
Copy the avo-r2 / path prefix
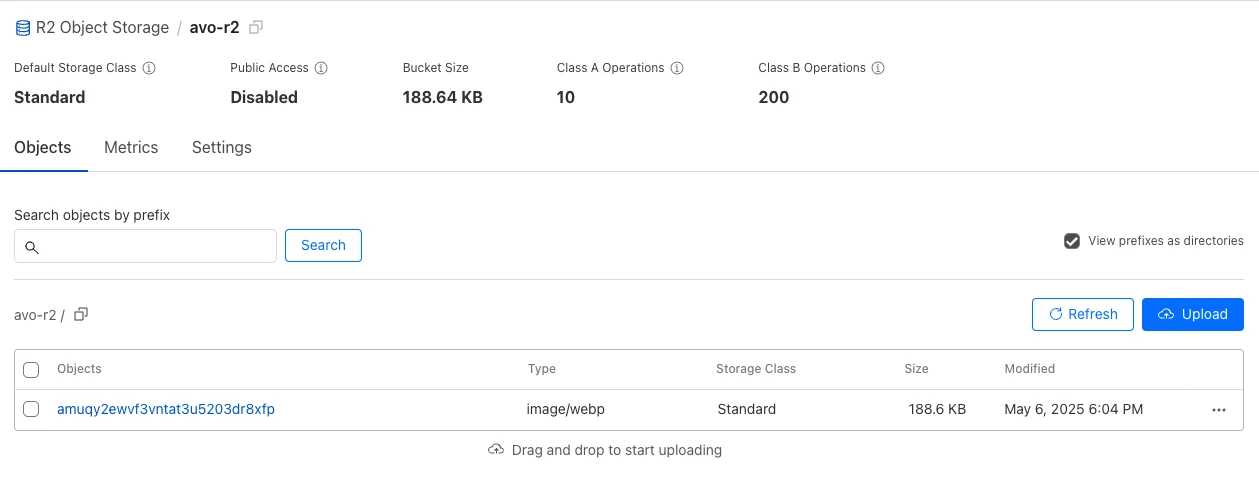tap(82, 314)
